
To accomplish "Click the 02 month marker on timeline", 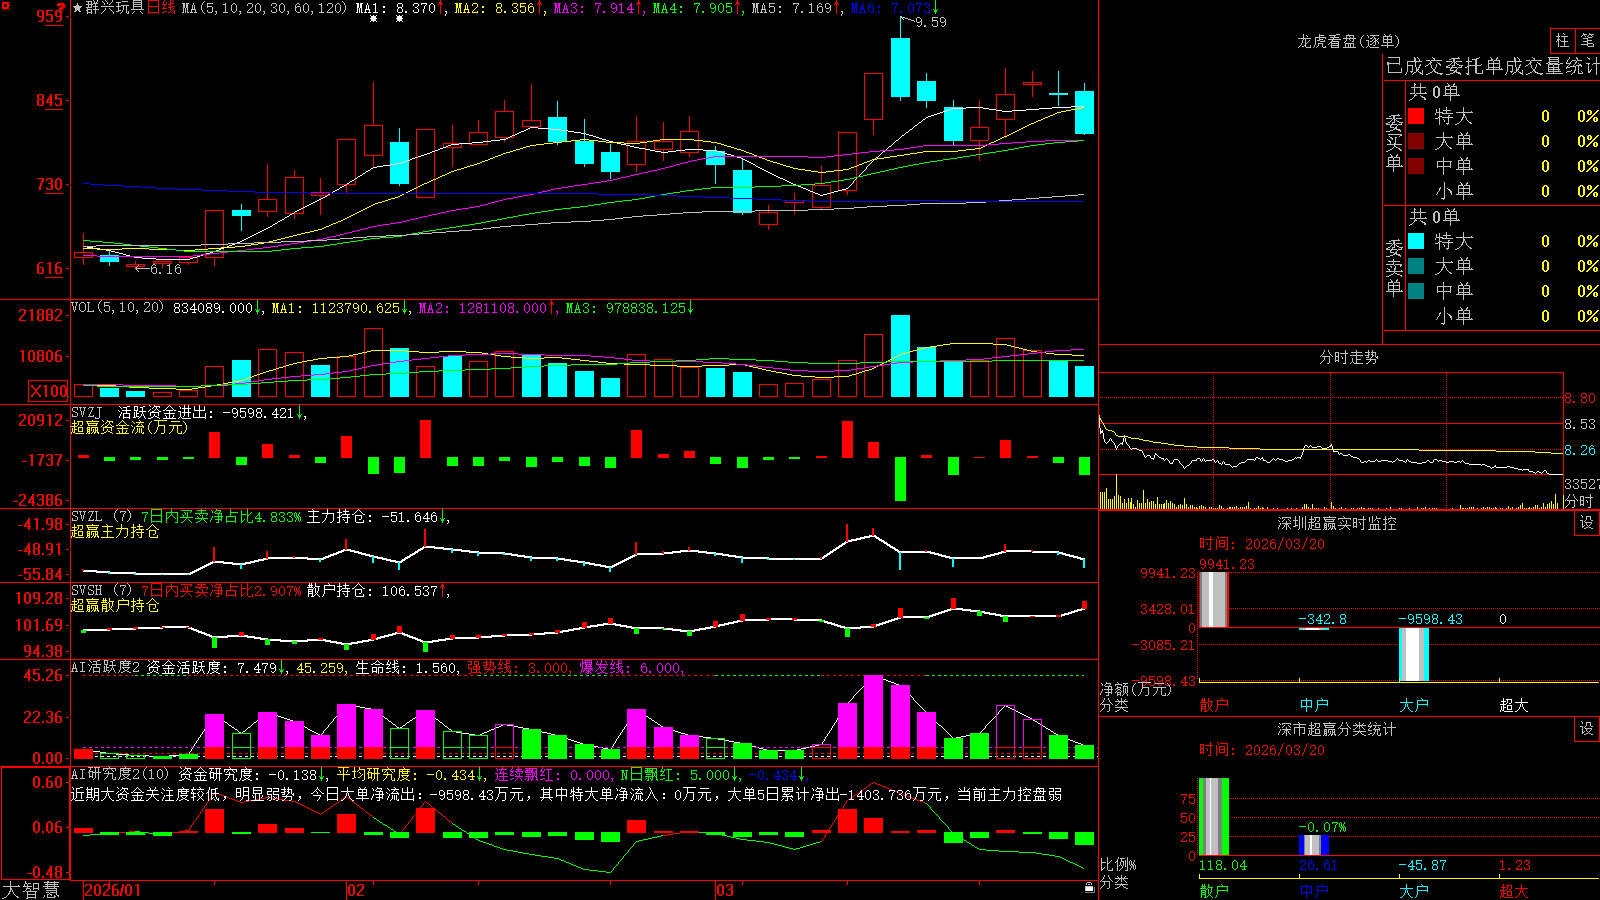I will pyautogui.click(x=355, y=890).
